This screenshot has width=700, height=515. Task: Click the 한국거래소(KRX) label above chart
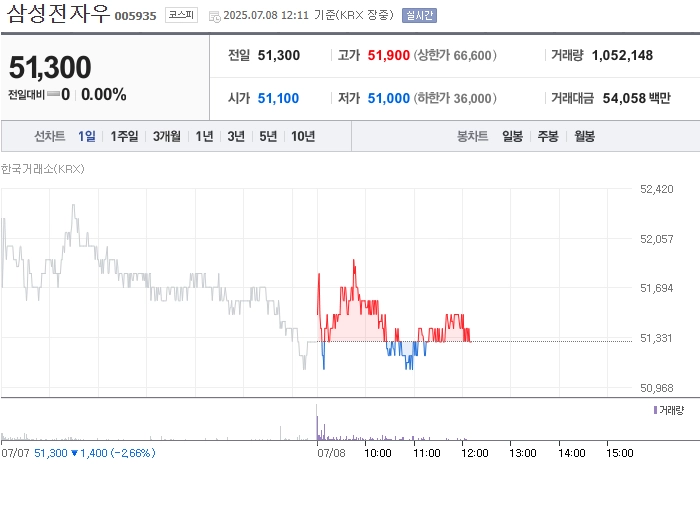(x=42, y=169)
